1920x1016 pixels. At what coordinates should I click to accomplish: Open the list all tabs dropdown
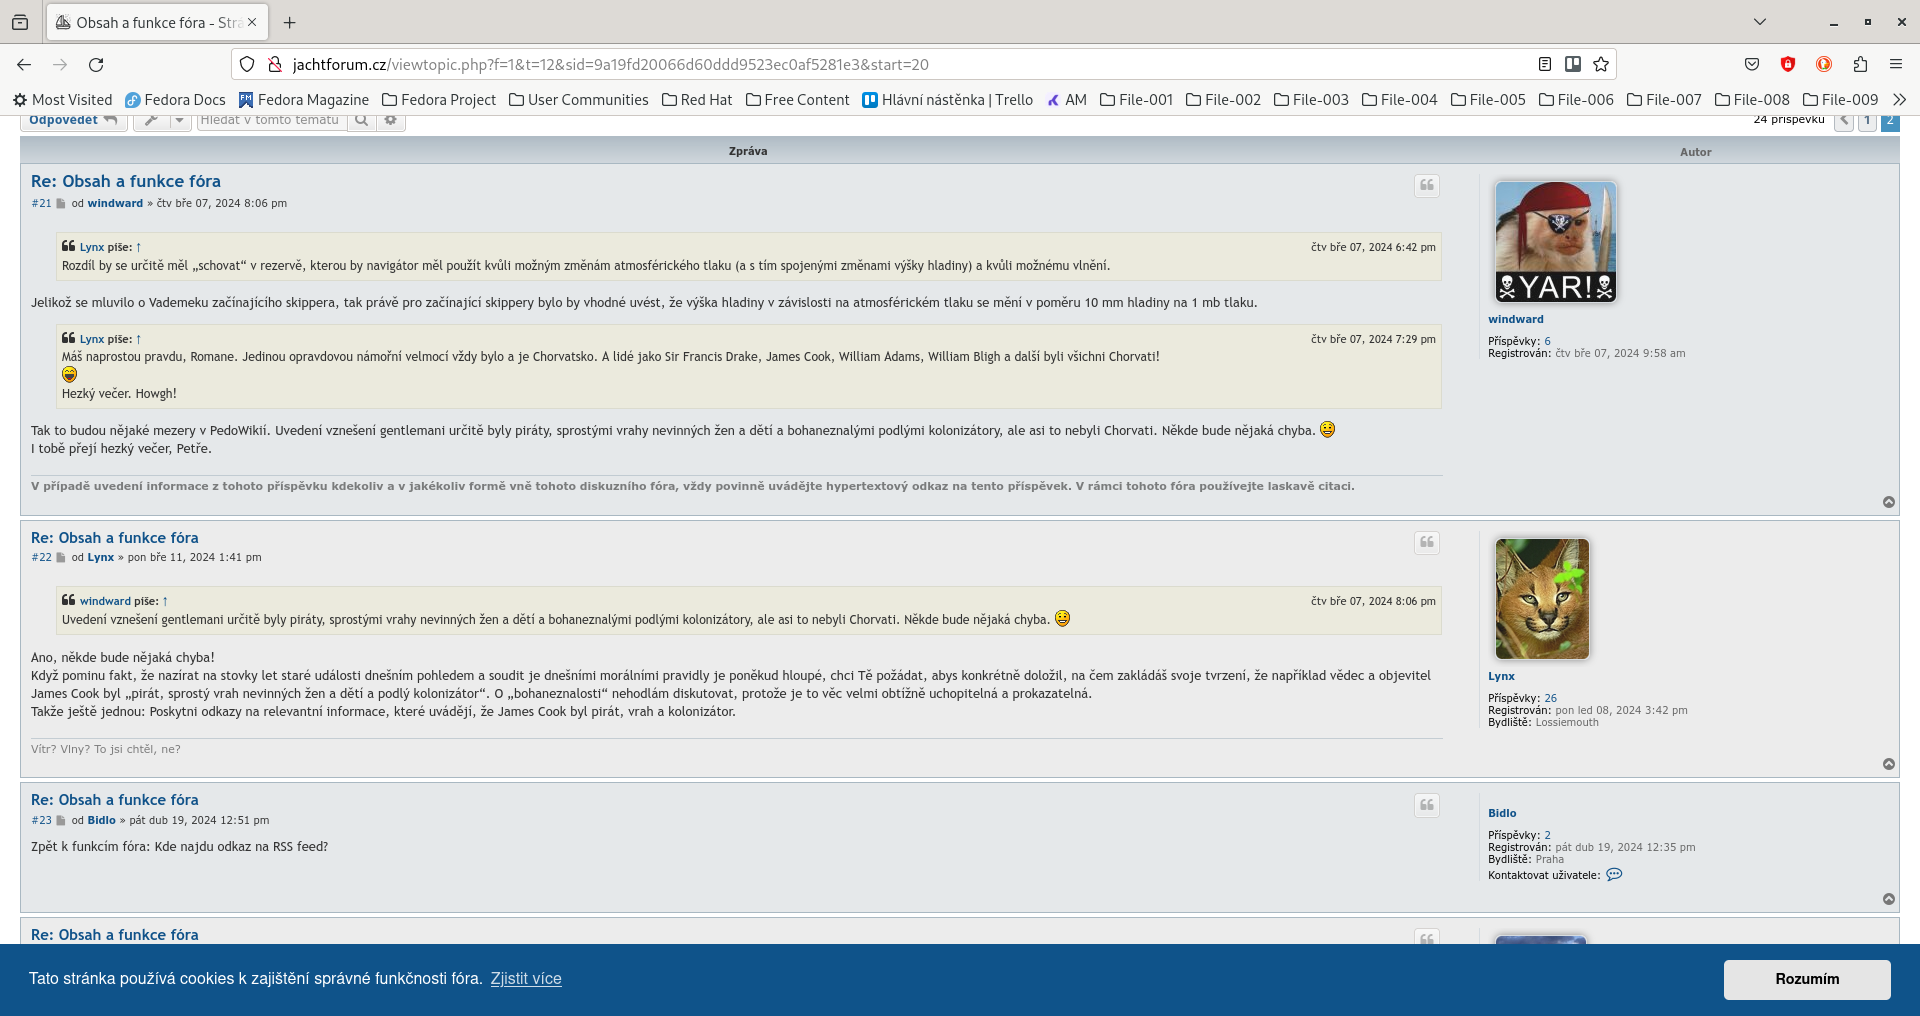pyautogui.click(x=1760, y=22)
